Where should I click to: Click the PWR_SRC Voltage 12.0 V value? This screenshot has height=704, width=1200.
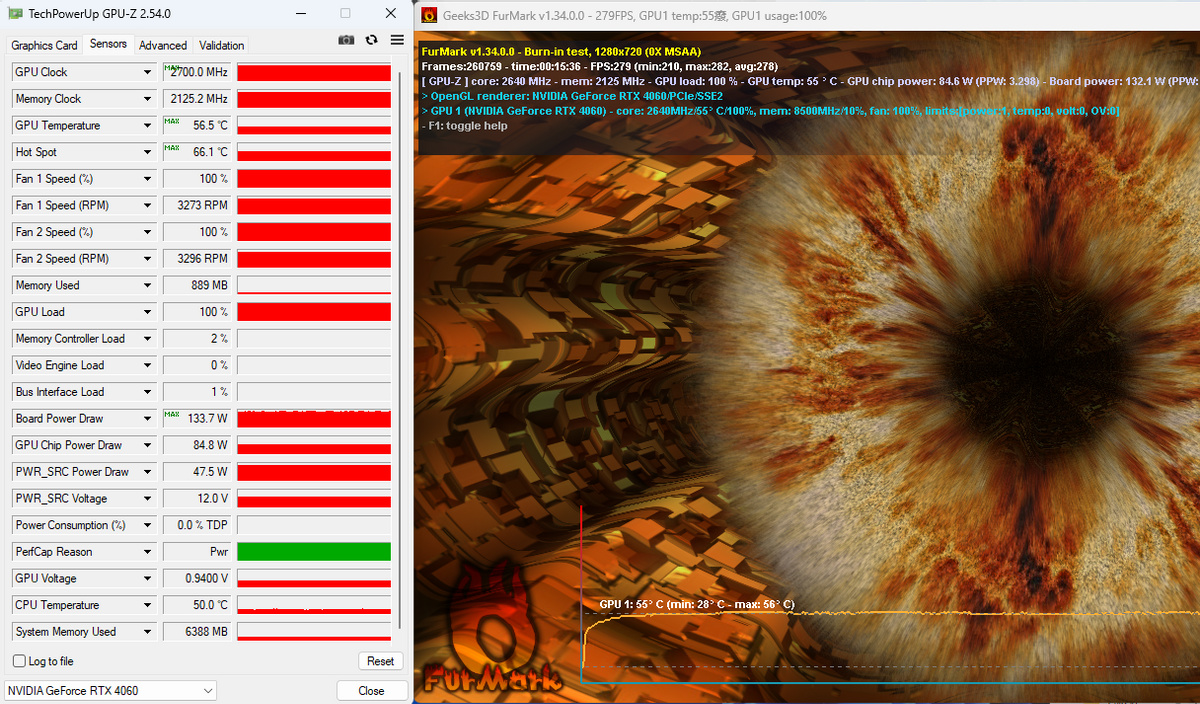[197, 499]
